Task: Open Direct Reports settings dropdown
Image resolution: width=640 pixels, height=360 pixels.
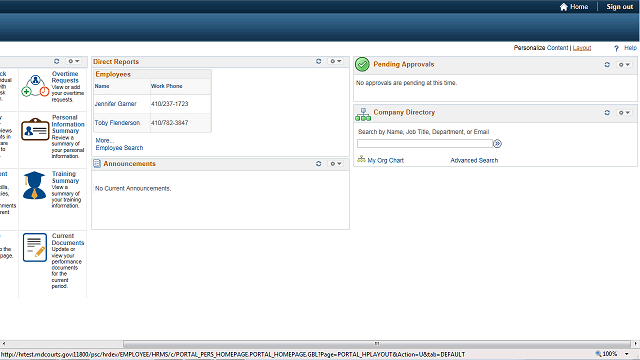Action: tap(336, 61)
